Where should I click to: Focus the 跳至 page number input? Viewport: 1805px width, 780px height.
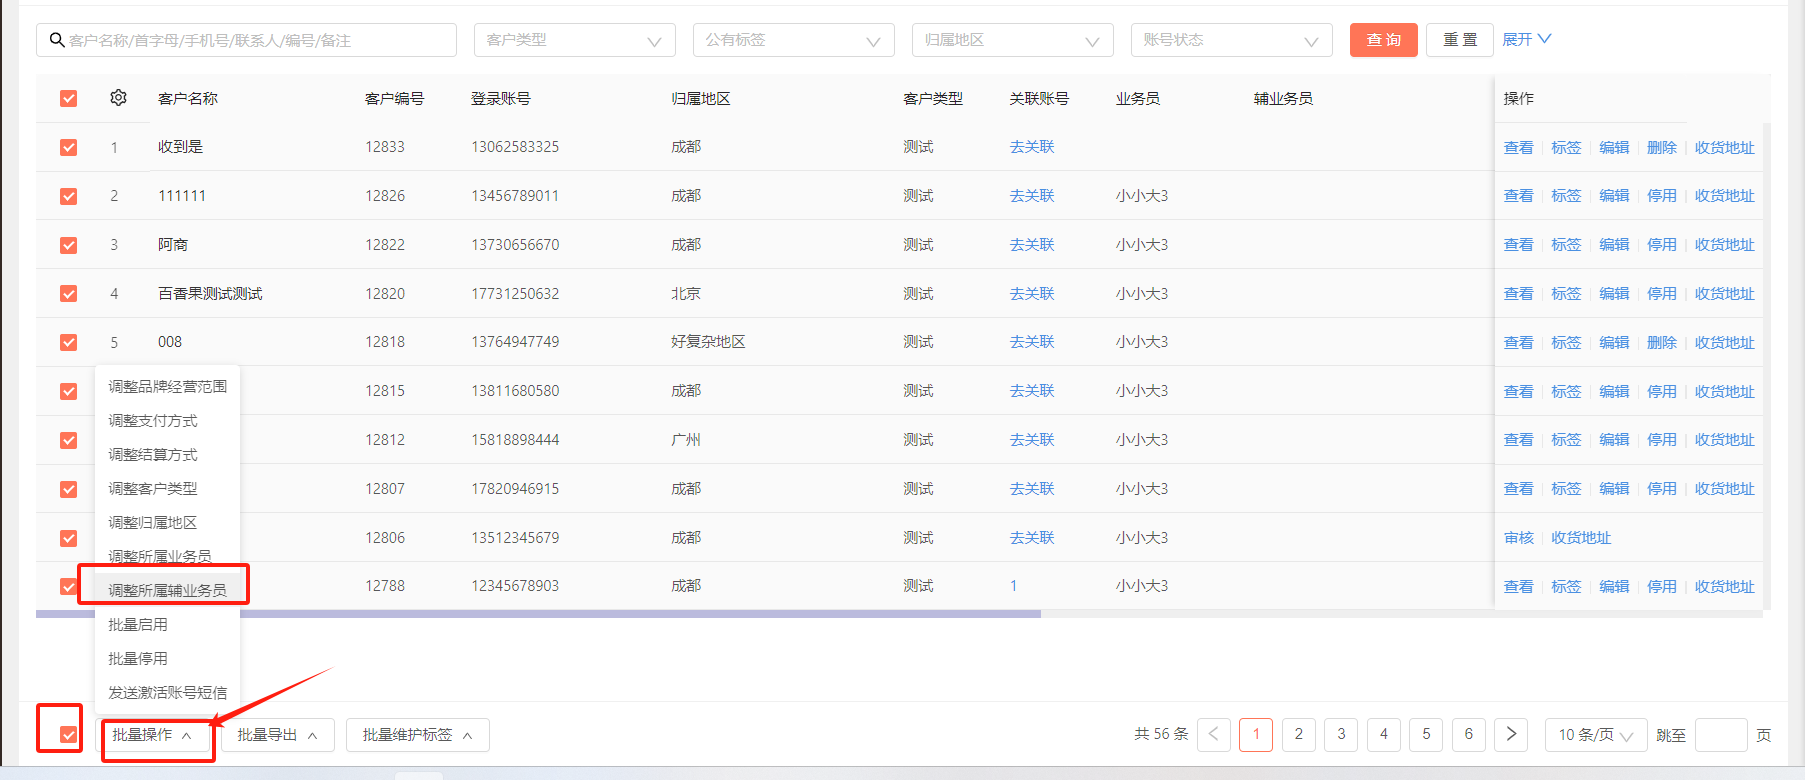click(x=1721, y=735)
